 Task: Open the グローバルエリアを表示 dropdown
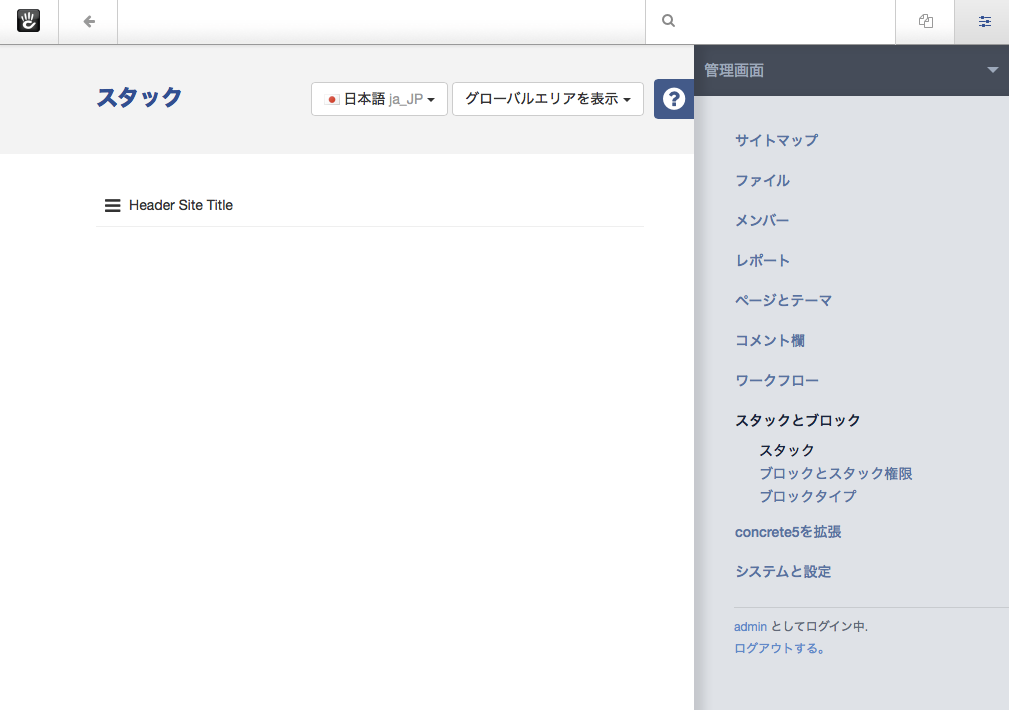548,99
